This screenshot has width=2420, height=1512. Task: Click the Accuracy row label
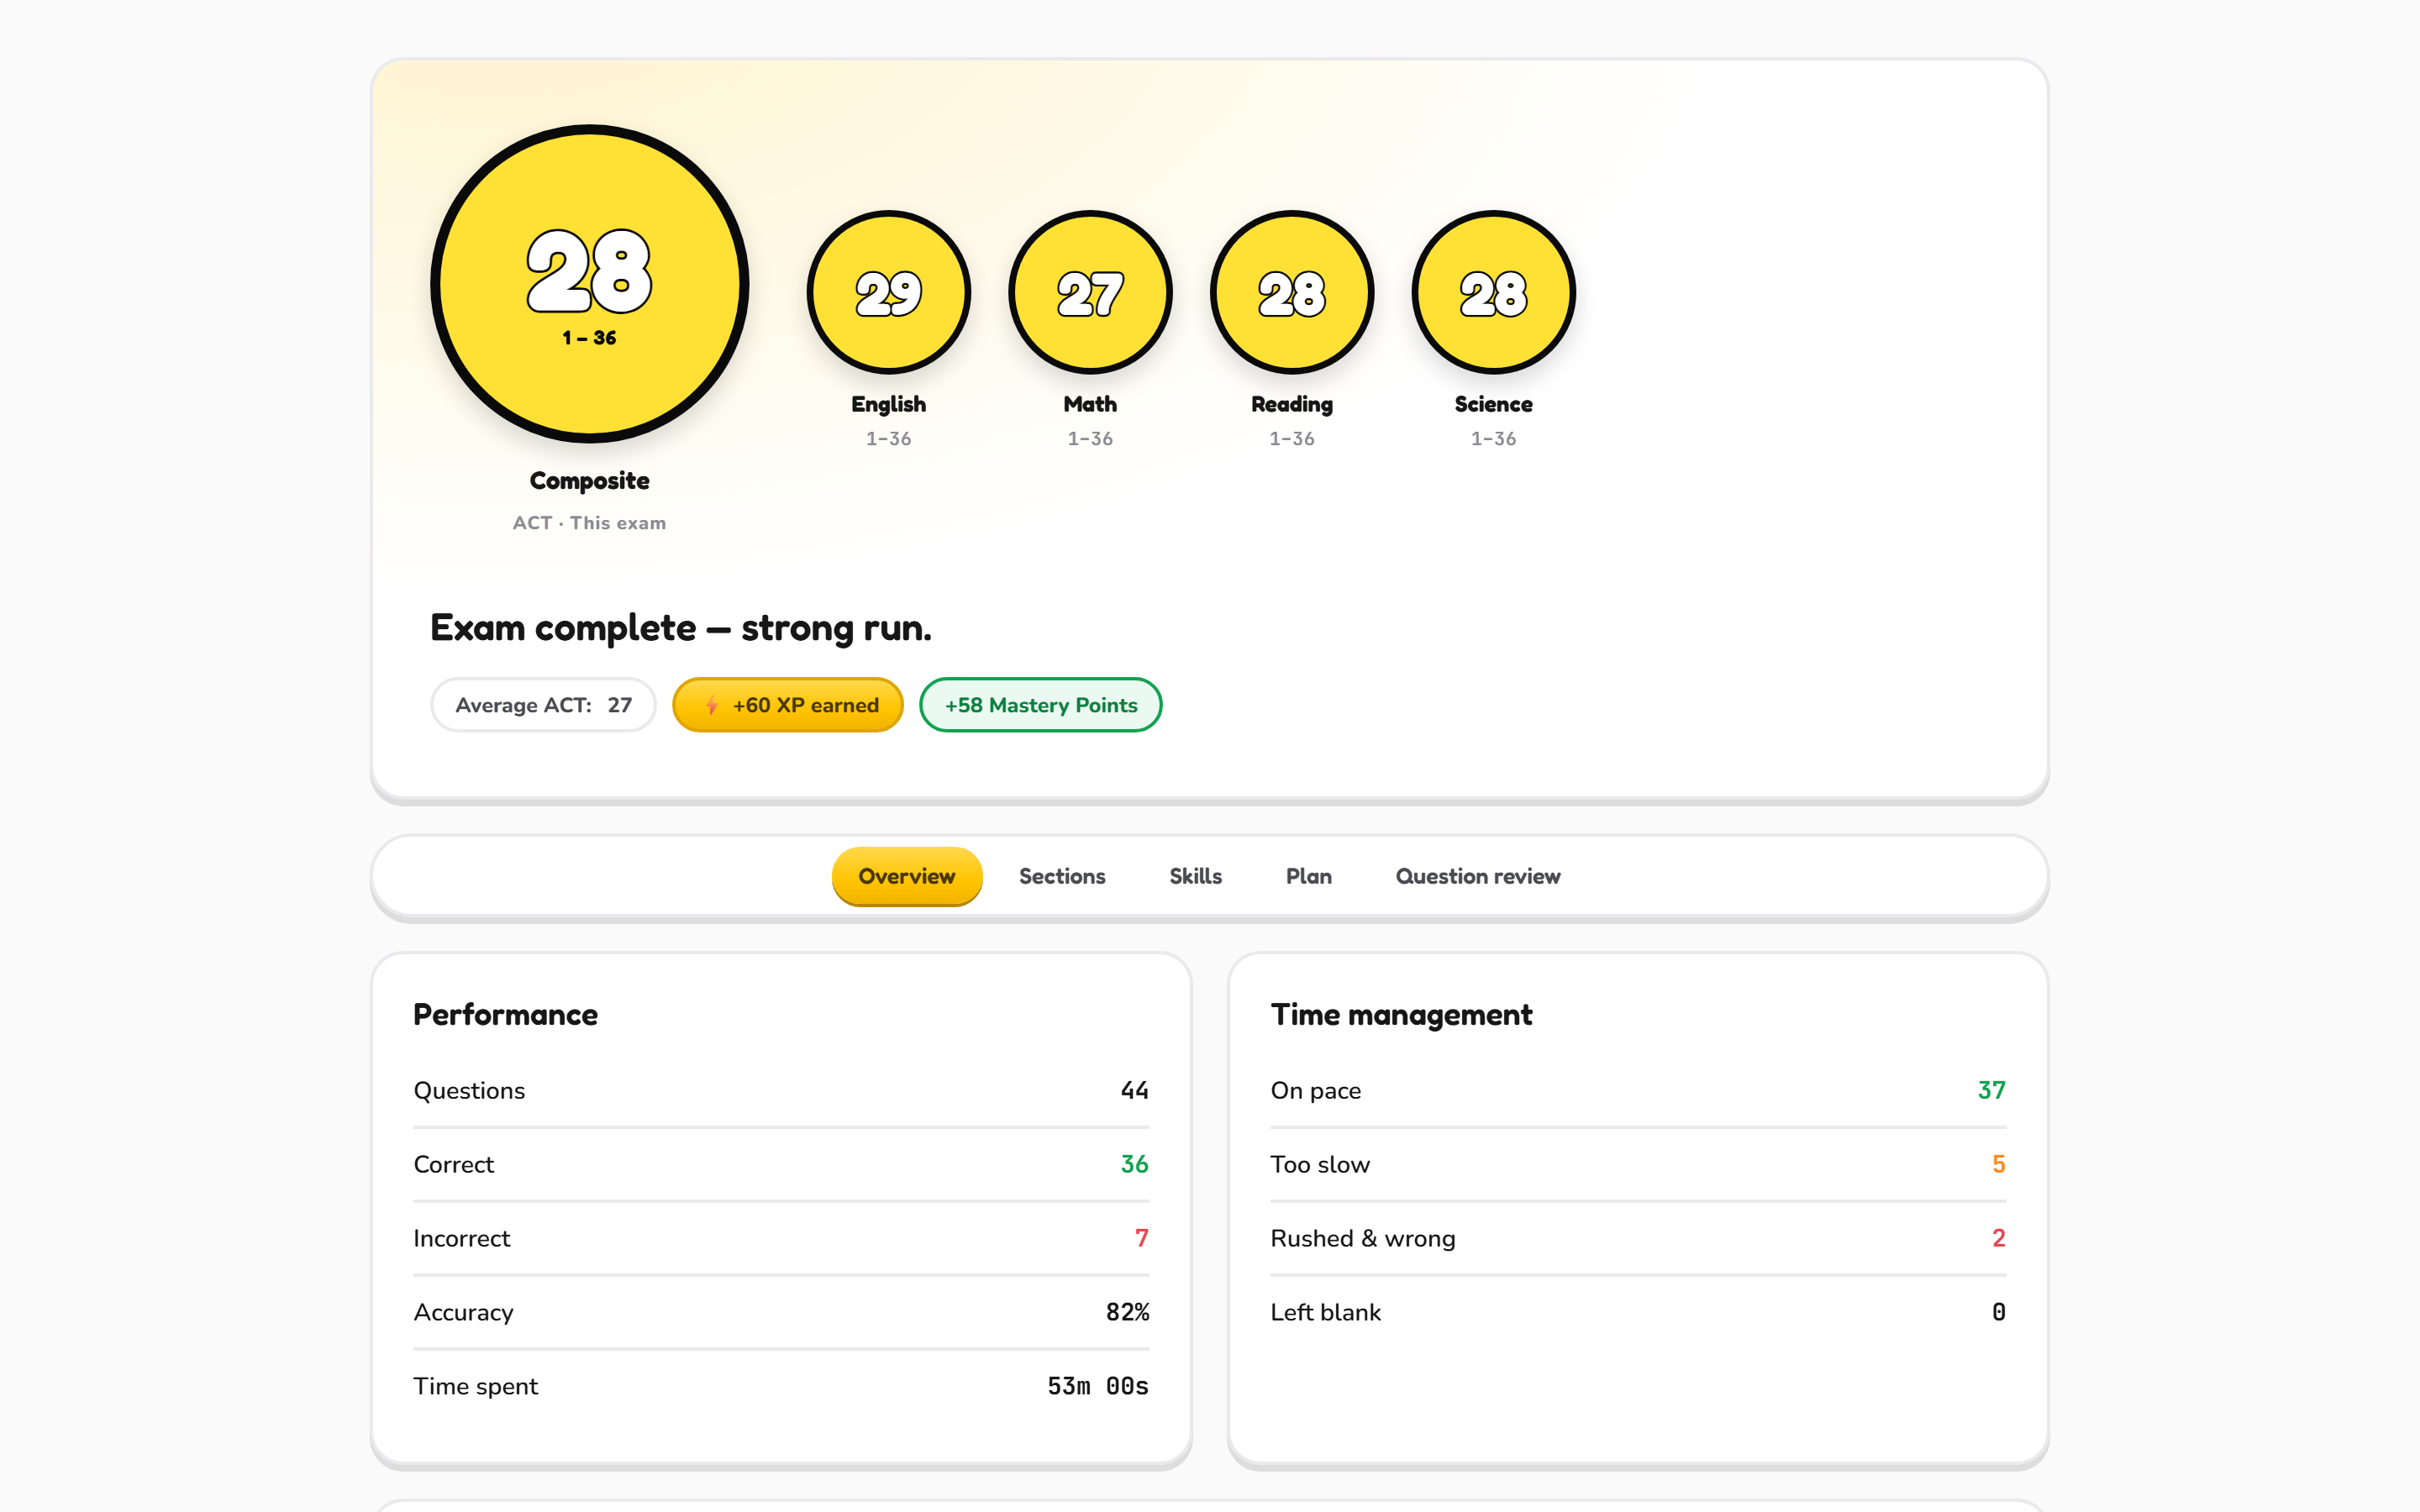click(x=463, y=1313)
